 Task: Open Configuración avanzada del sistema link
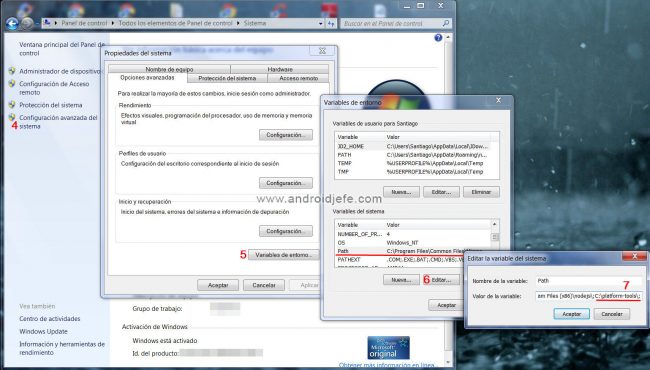58,122
